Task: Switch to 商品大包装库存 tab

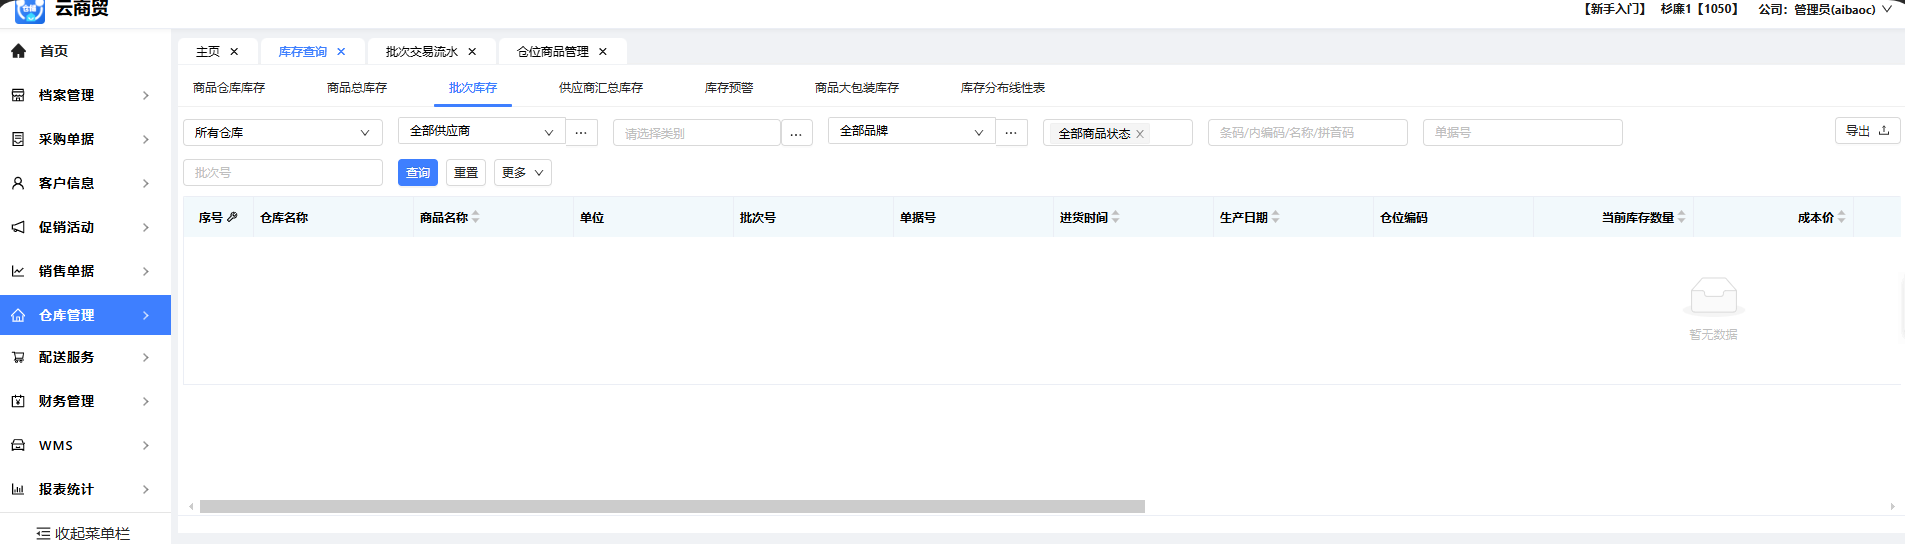Action: 857,88
